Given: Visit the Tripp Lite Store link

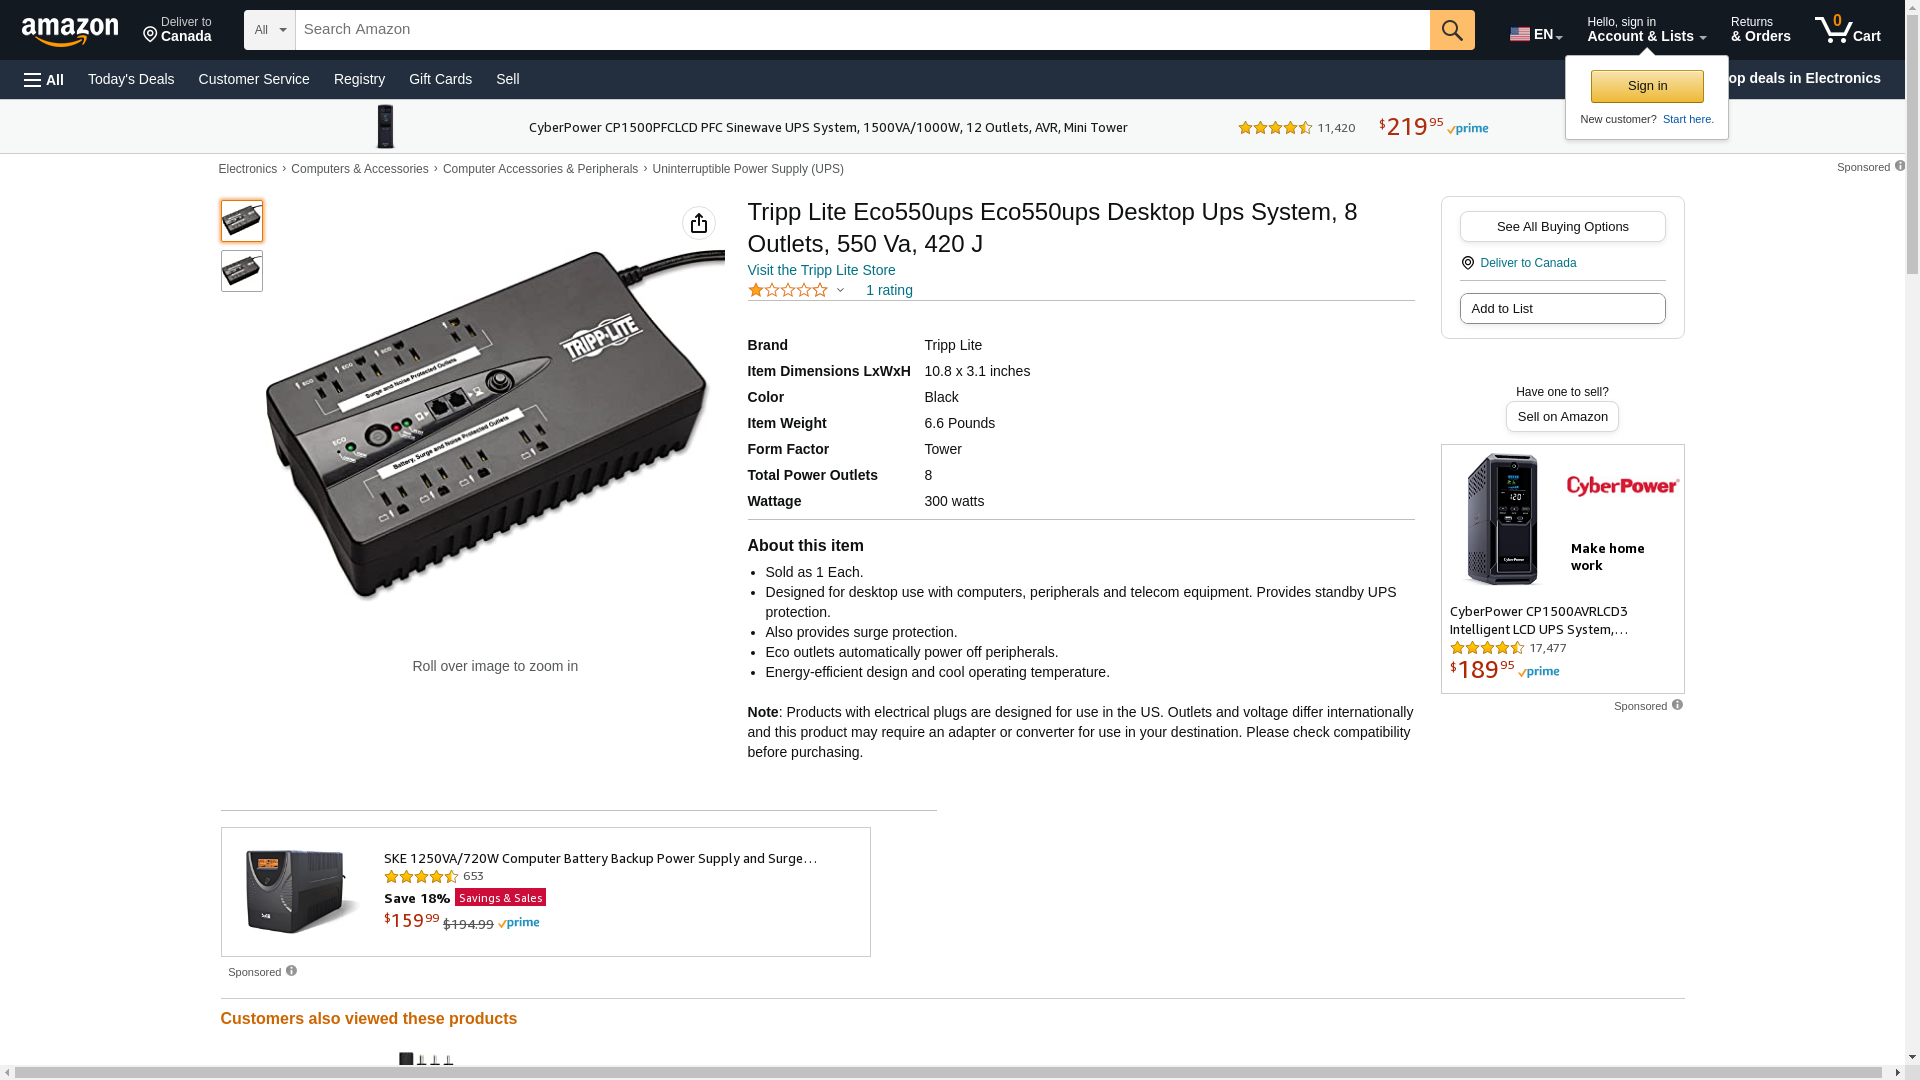Looking at the screenshot, I should coord(821,270).
